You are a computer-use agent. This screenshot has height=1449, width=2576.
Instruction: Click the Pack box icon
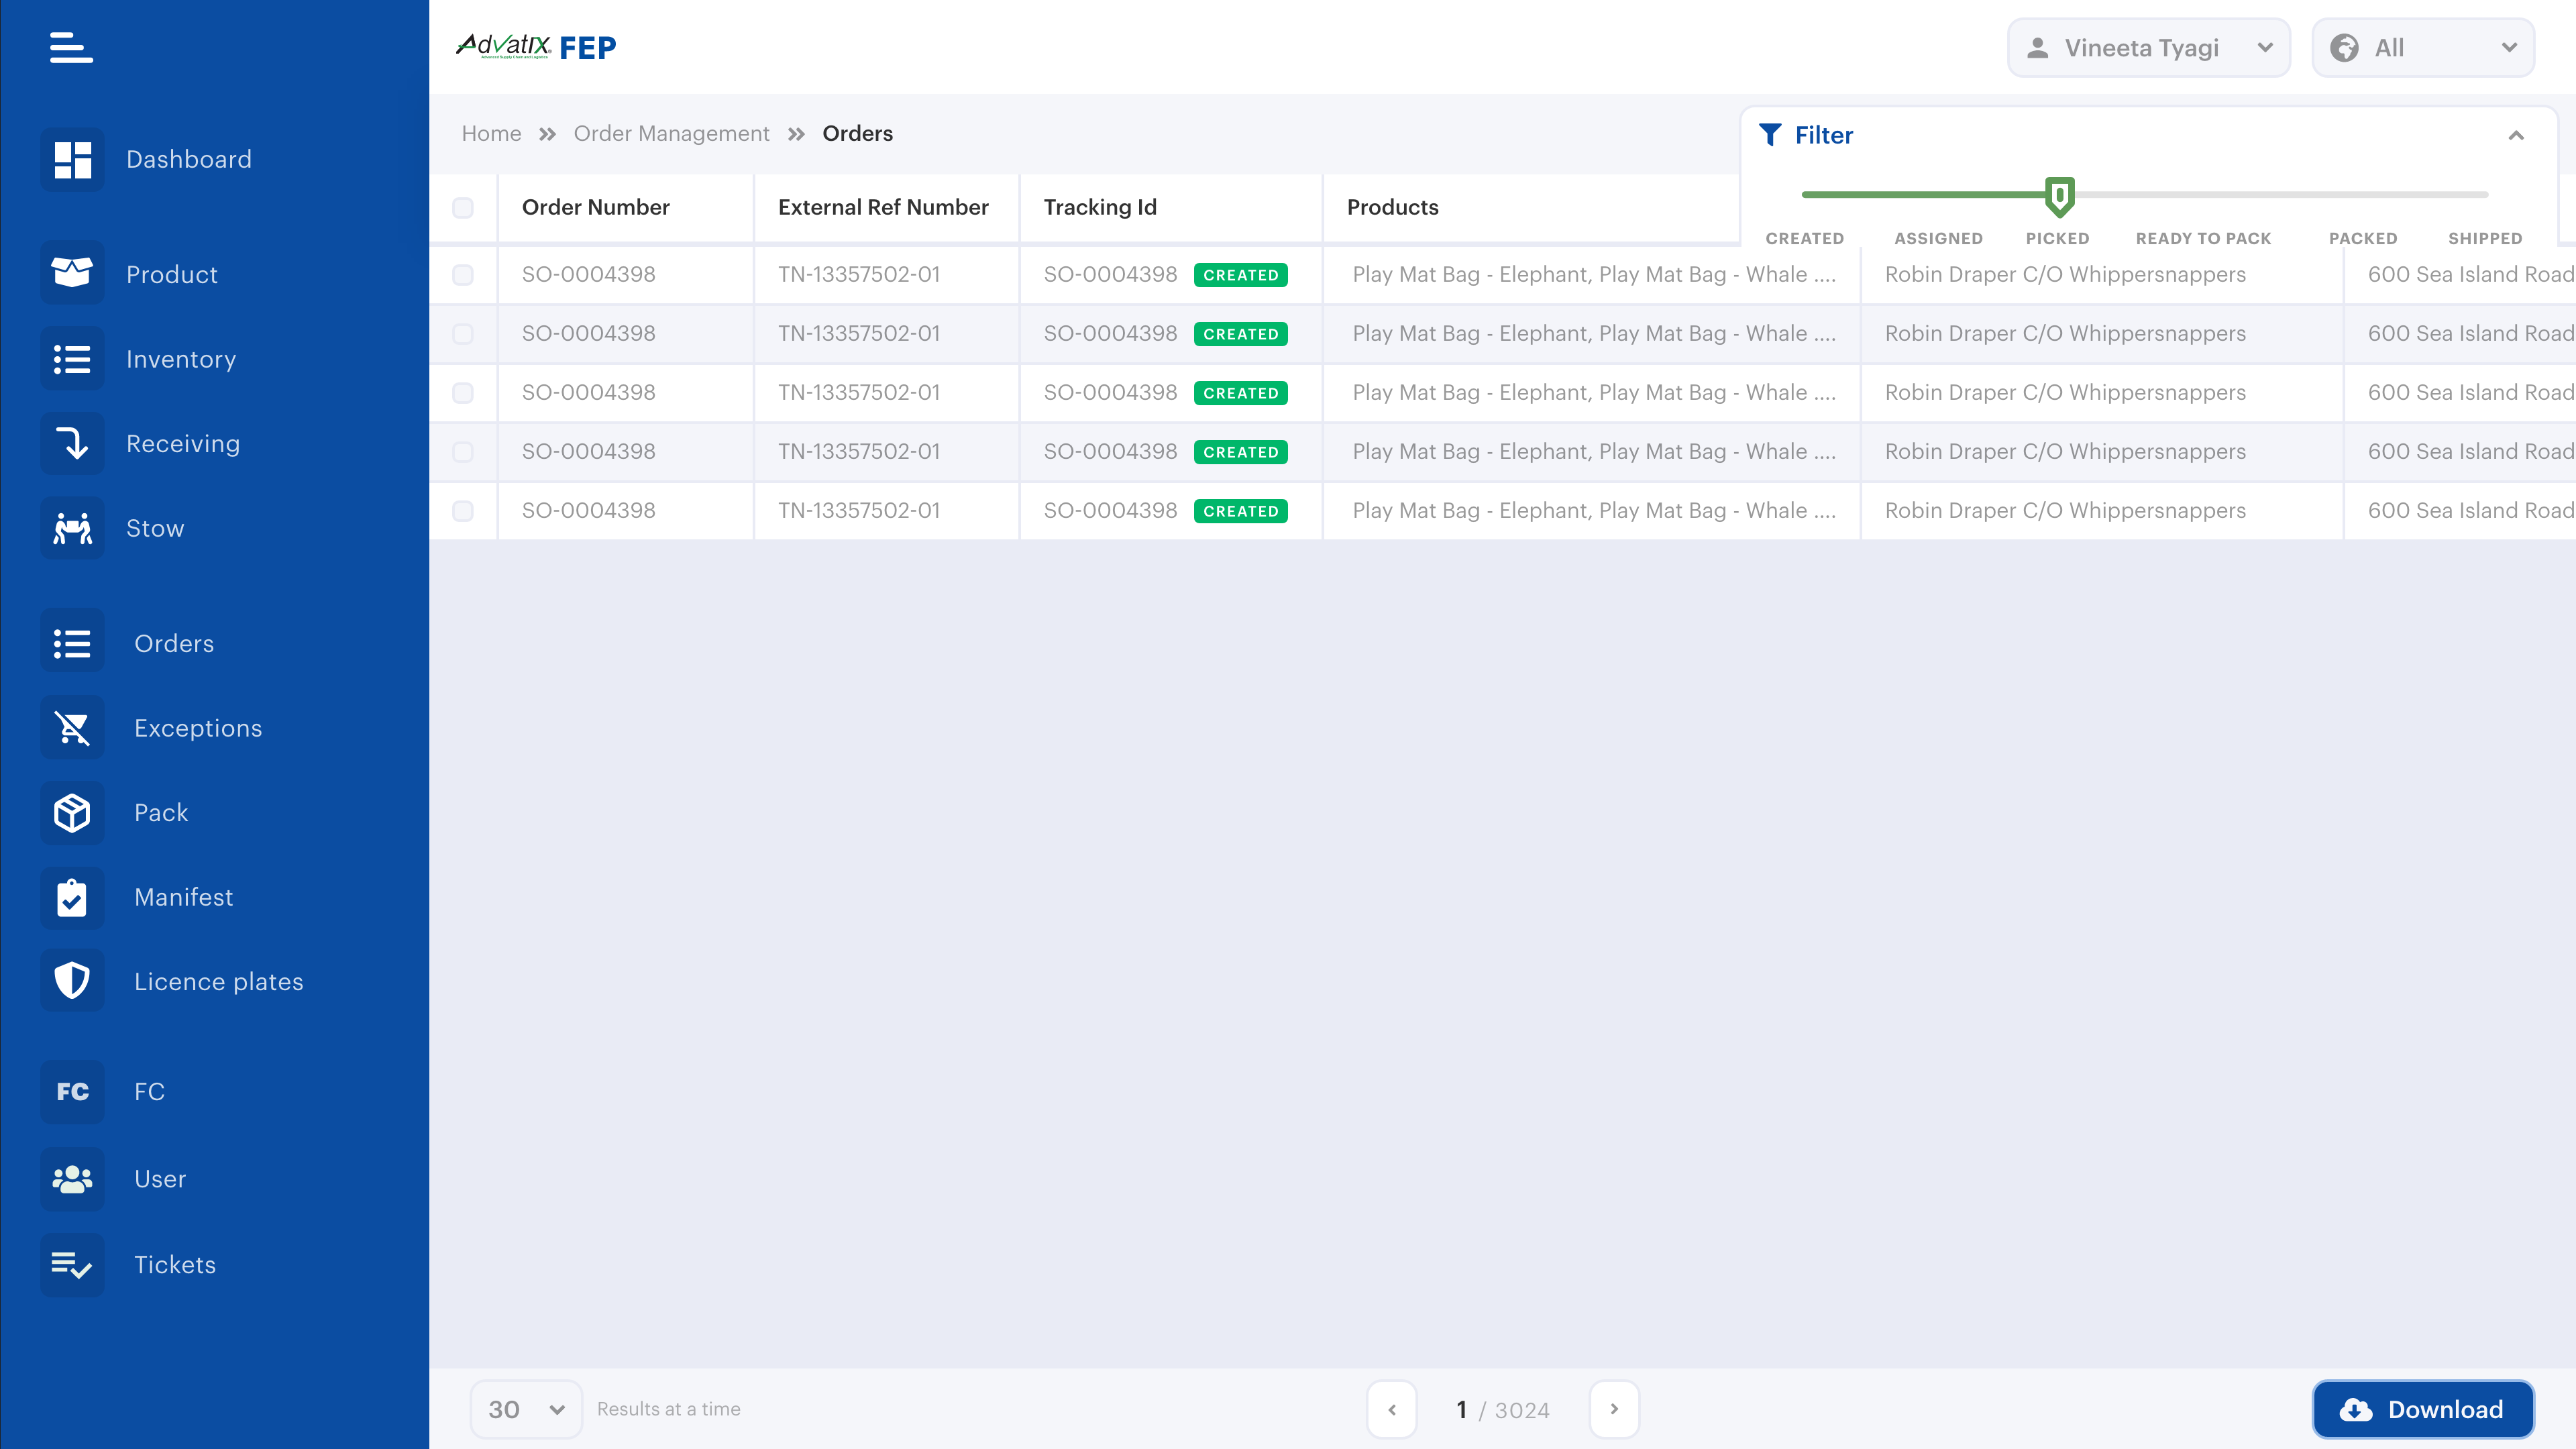tap(71, 812)
